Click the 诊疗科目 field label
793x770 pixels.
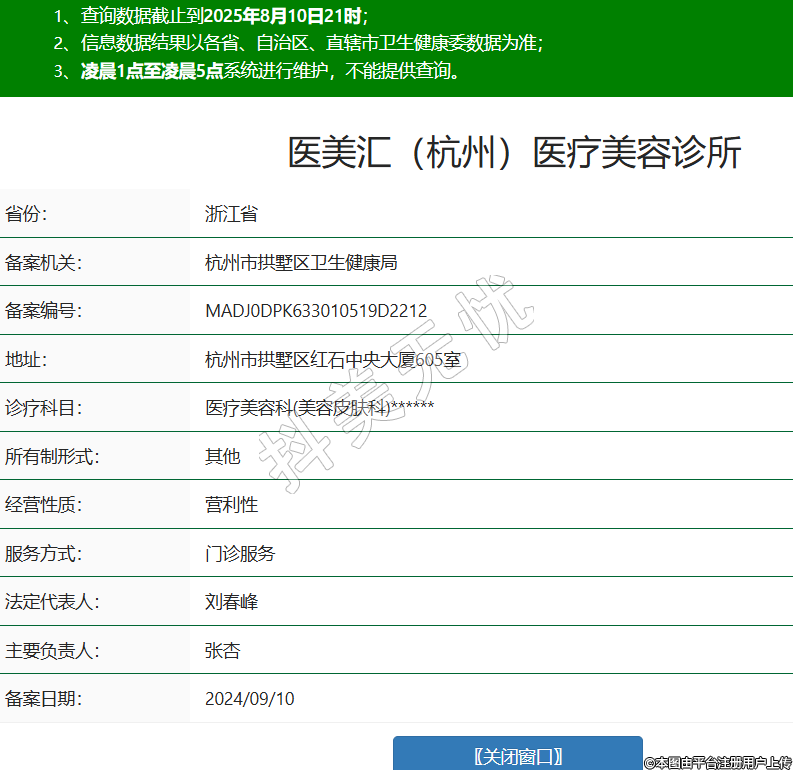(x=43, y=407)
